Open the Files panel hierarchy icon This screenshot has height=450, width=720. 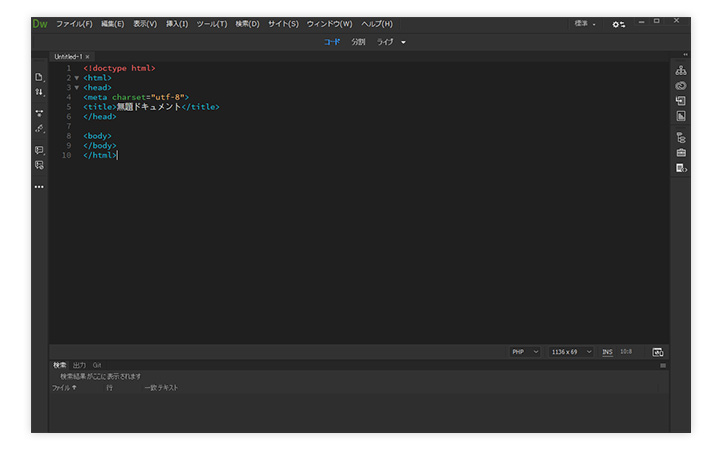pyautogui.click(x=681, y=70)
